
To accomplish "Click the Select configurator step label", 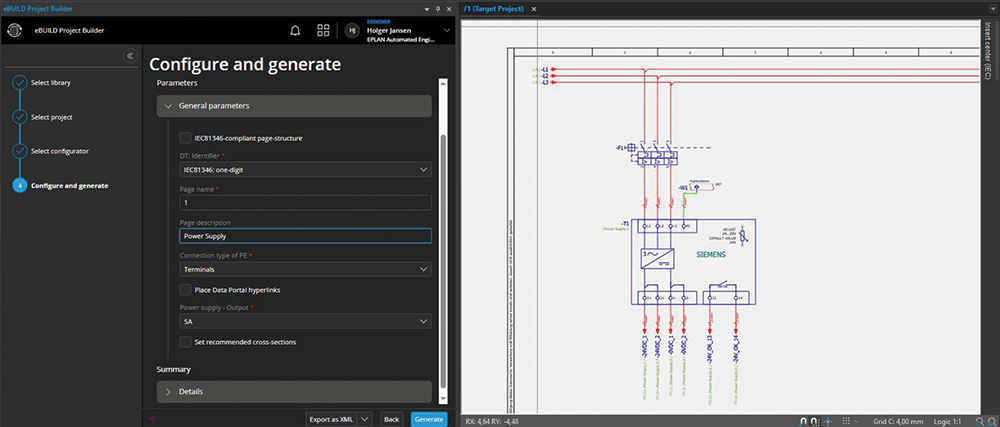I will (x=60, y=152).
